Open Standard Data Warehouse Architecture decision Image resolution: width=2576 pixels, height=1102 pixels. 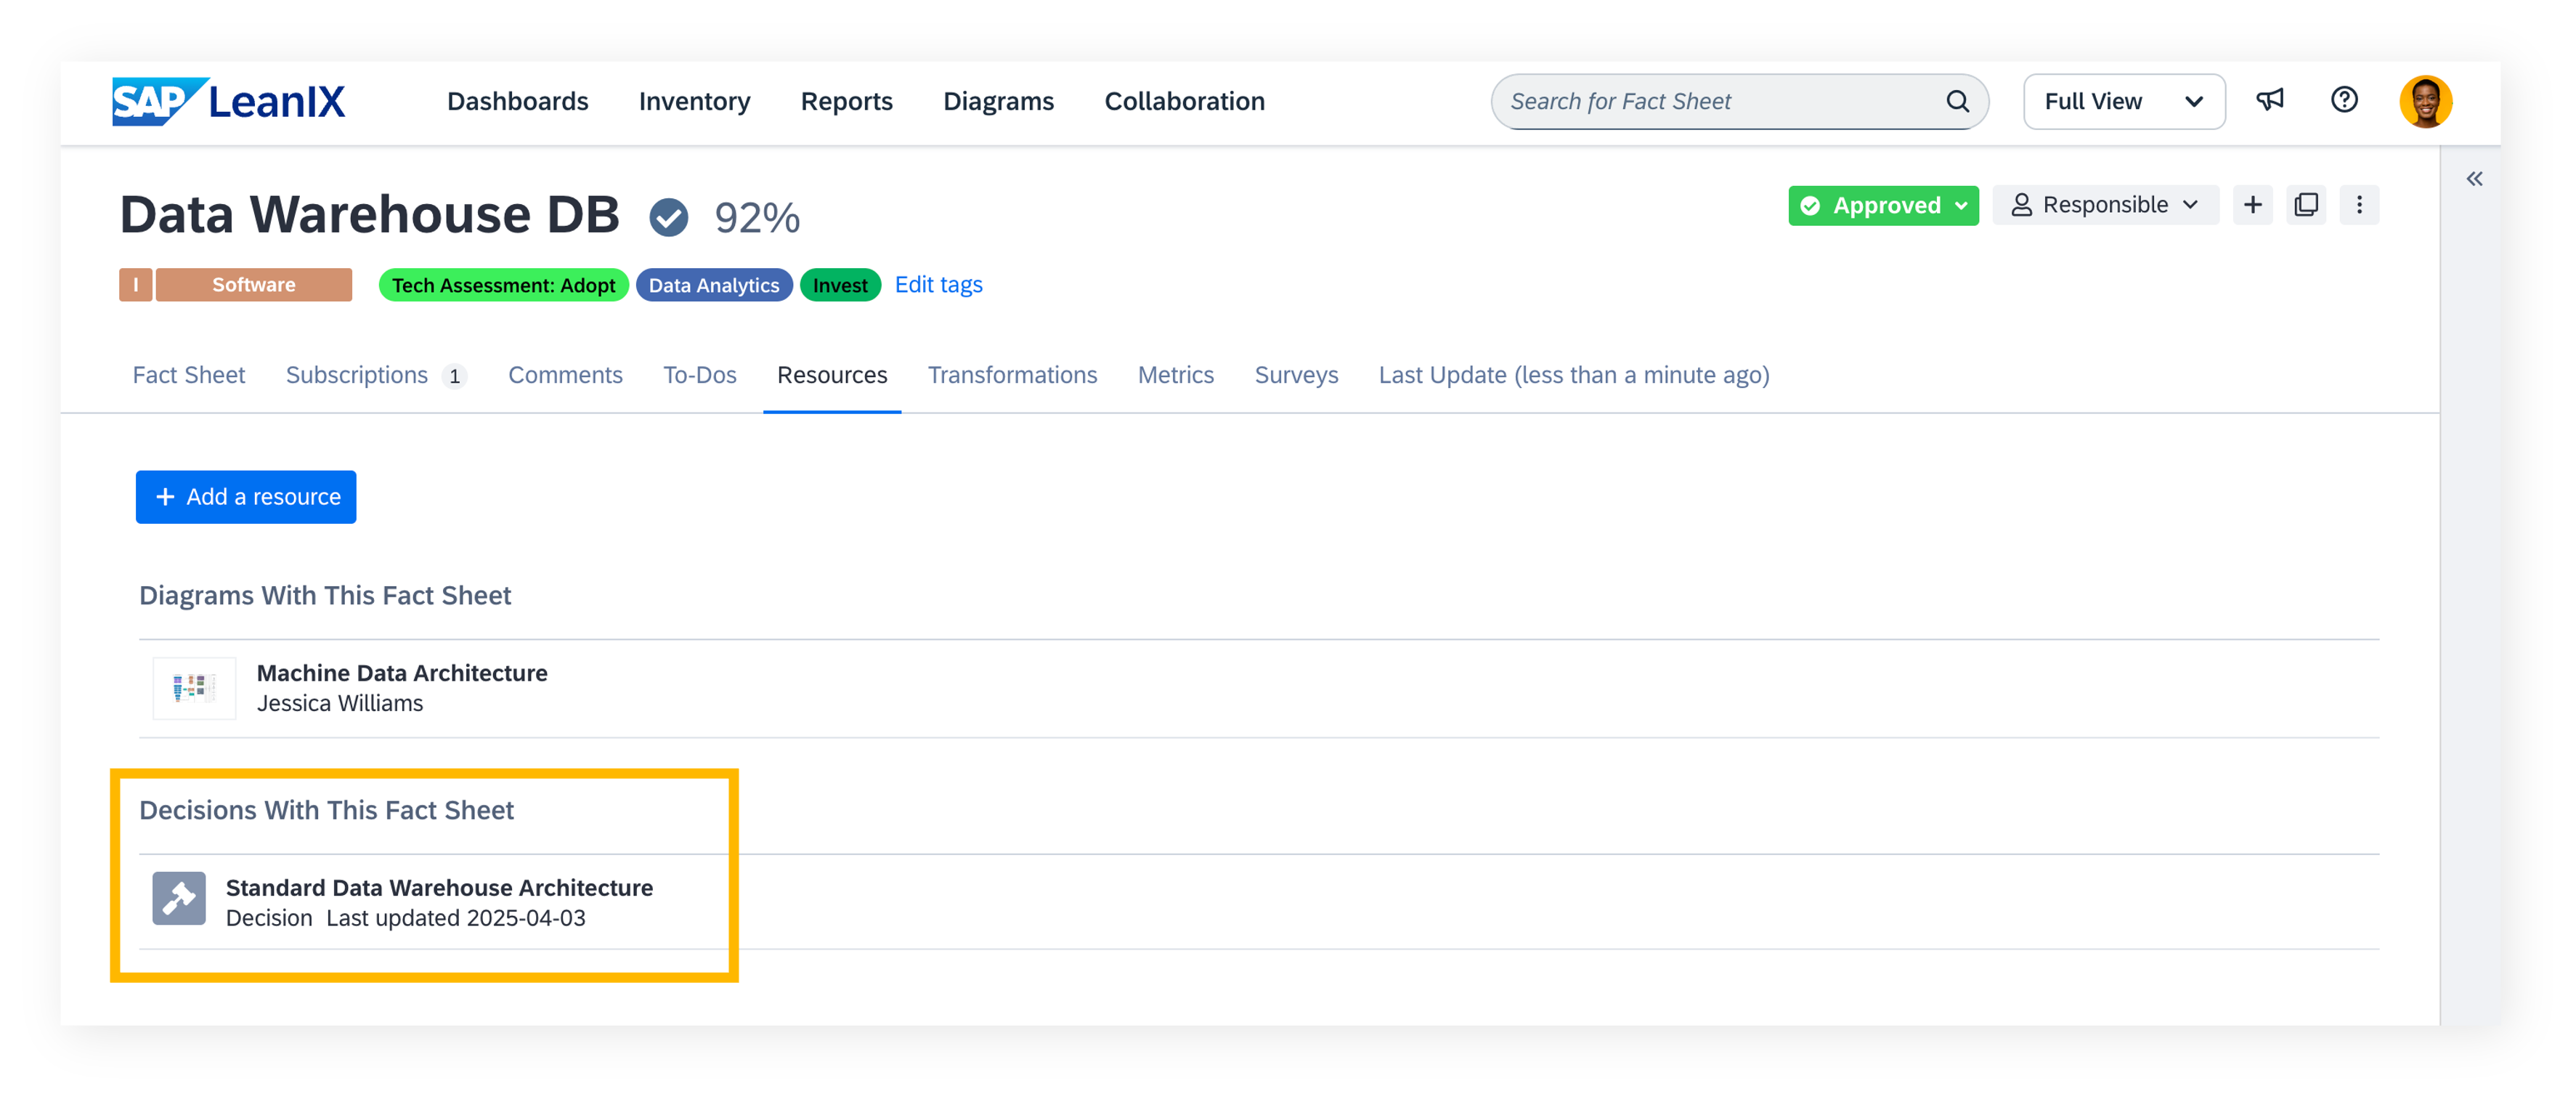pyautogui.click(x=439, y=888)
